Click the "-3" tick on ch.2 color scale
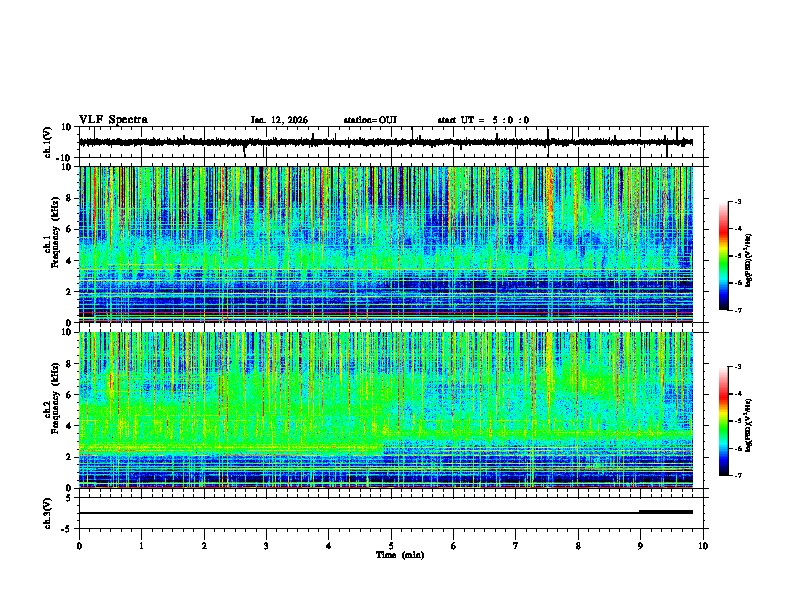Viewport: 792px width, 612px height. click(x=738, y=367)
